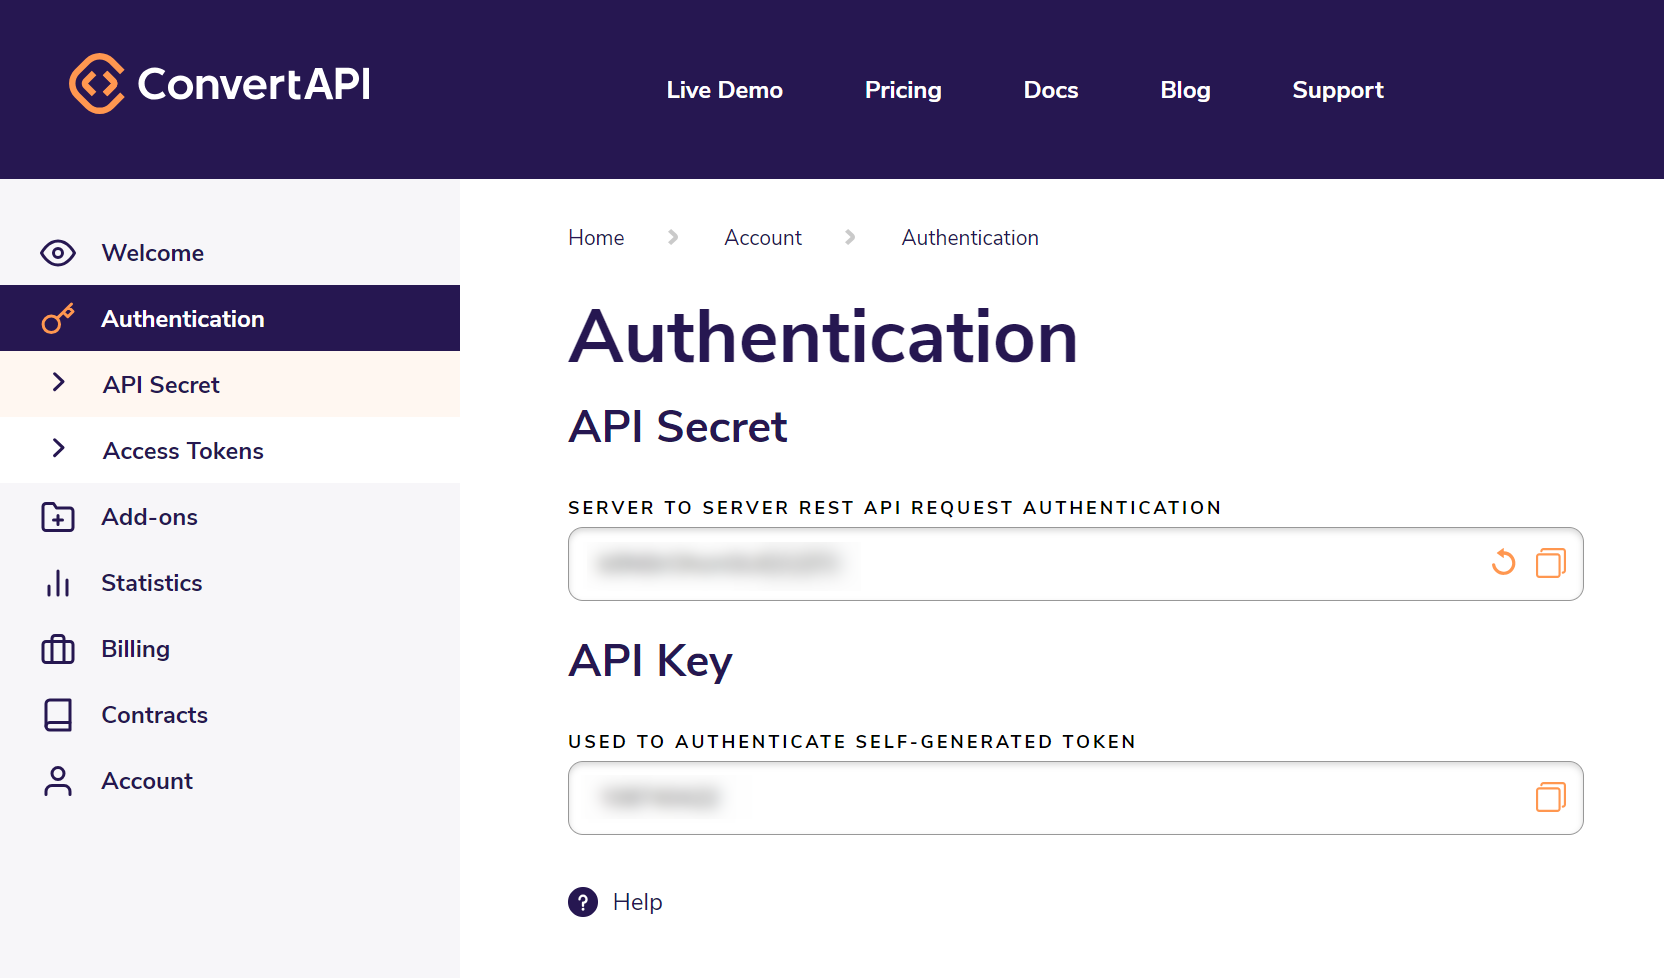Screen dimensions: 1664x978
Task: Go to Docs in the header
Action: point(1050,90)
